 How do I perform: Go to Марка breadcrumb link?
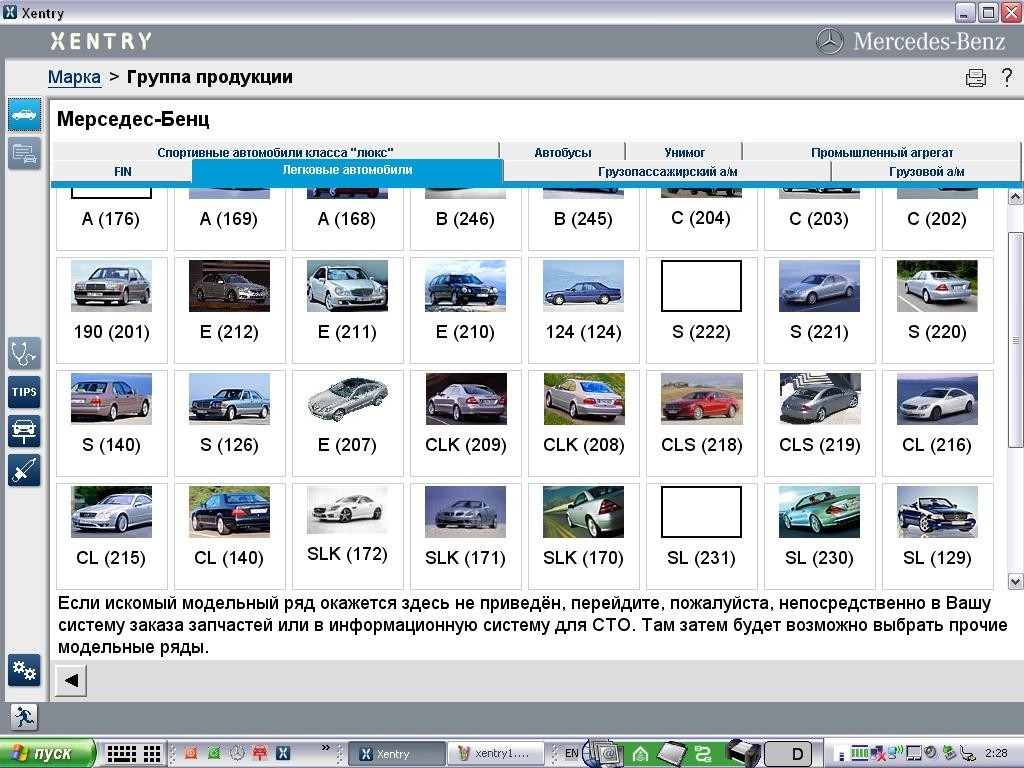pos(74,77)
